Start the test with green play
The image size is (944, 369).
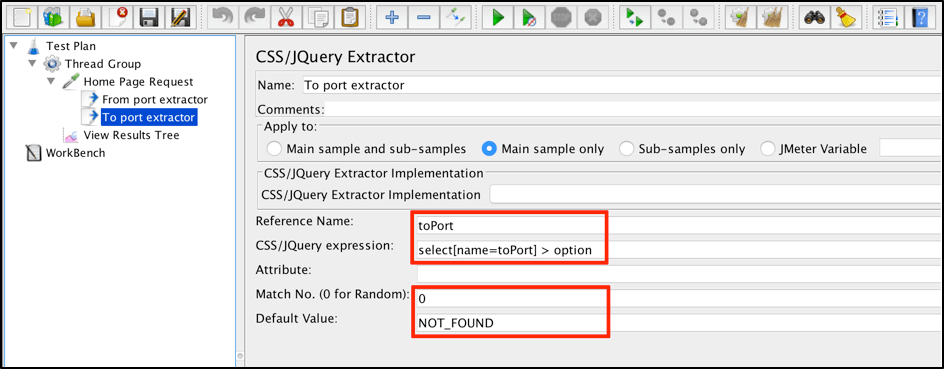[x=498, y=17]
